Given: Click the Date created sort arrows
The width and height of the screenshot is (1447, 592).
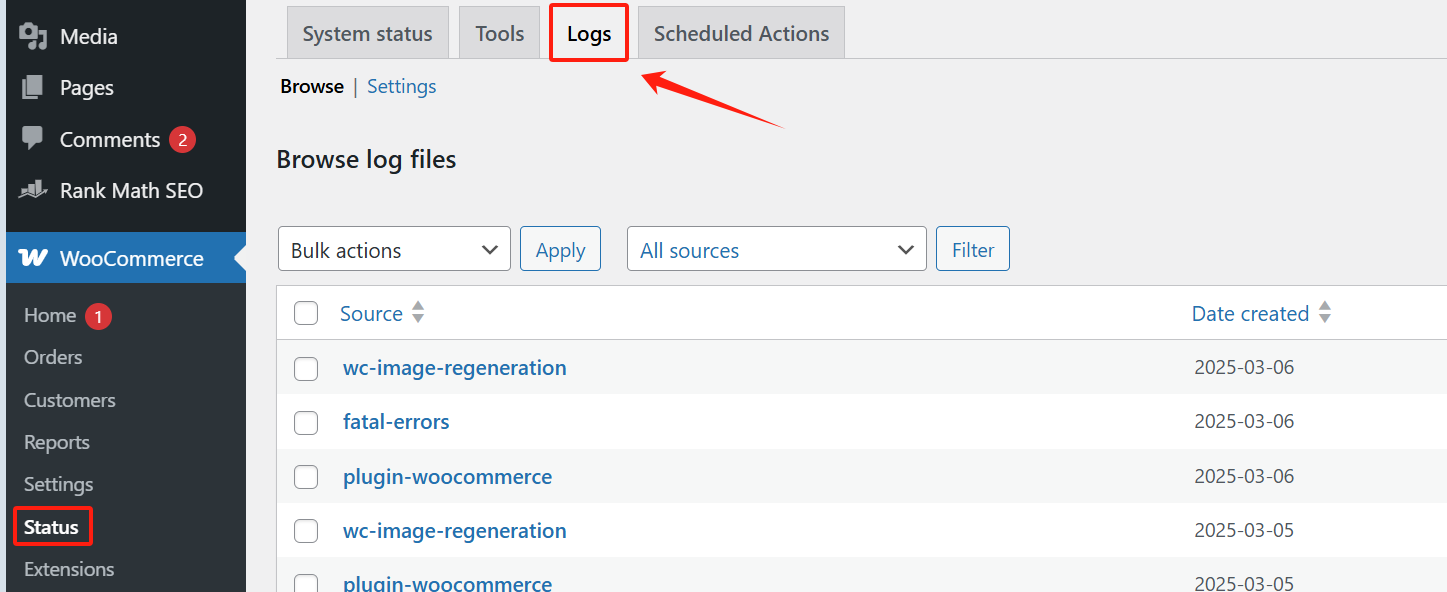Looking at the screenshot, I should (1324, 313).
